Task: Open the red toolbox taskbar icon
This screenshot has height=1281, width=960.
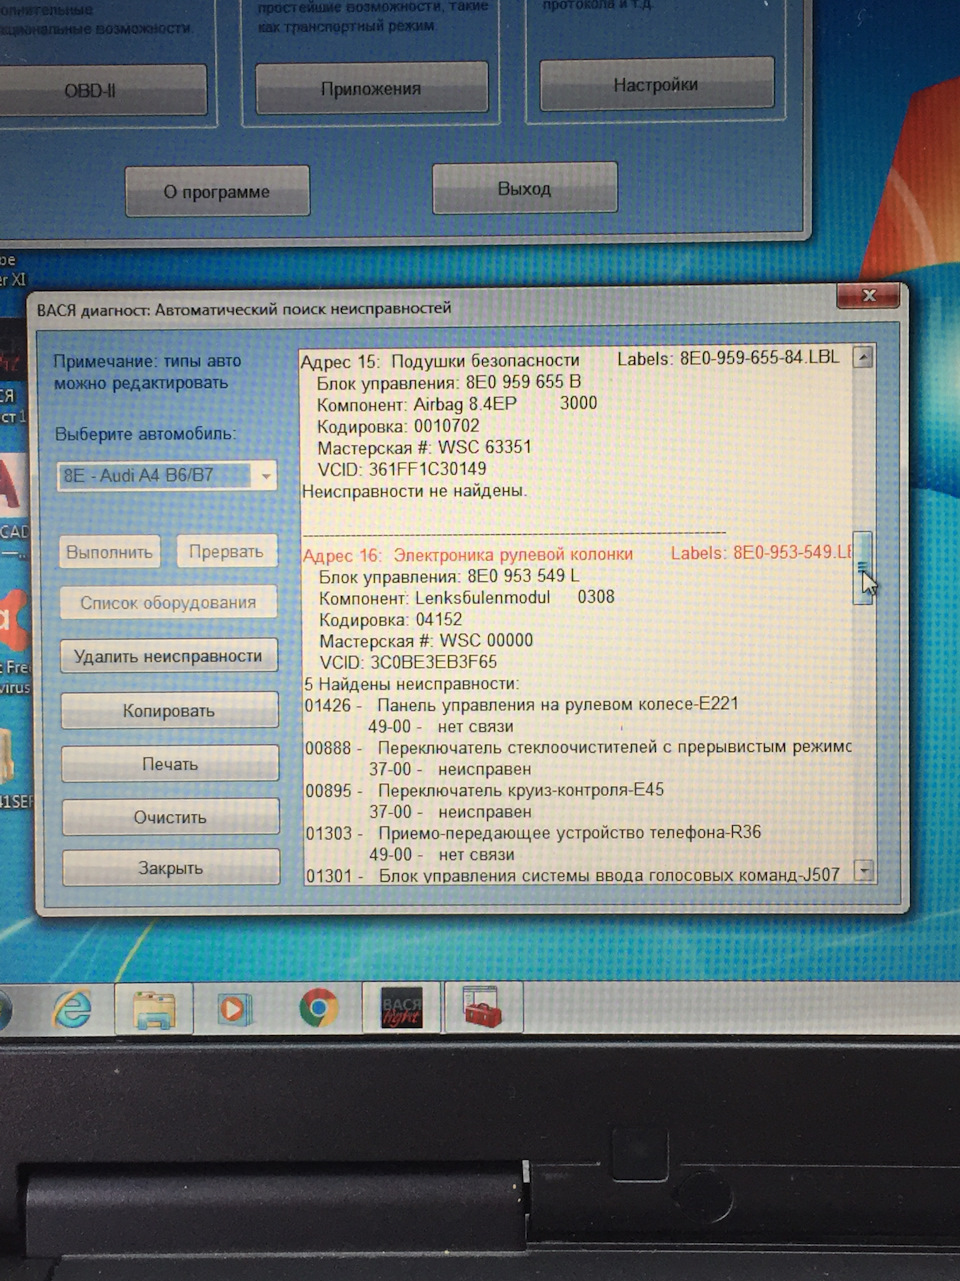Action: (481, 1007)
